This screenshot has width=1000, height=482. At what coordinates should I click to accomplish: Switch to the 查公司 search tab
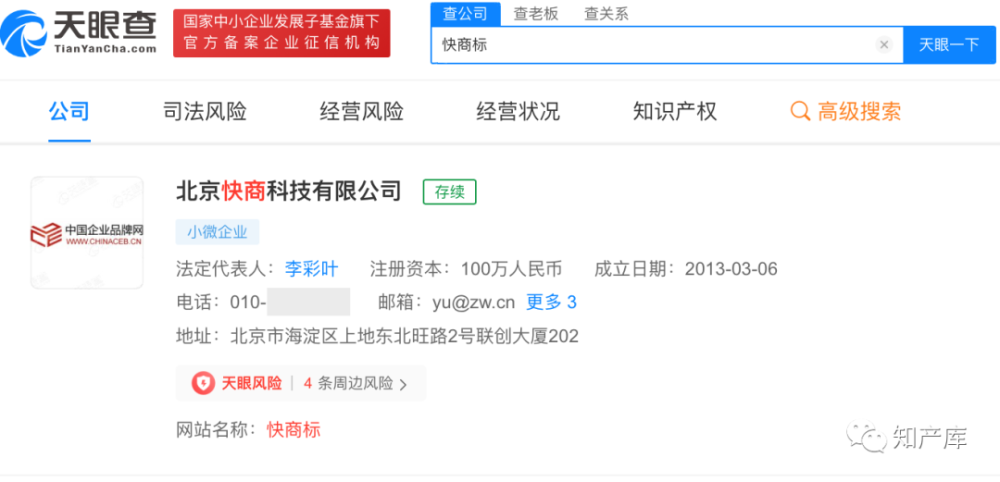[466, 14]
